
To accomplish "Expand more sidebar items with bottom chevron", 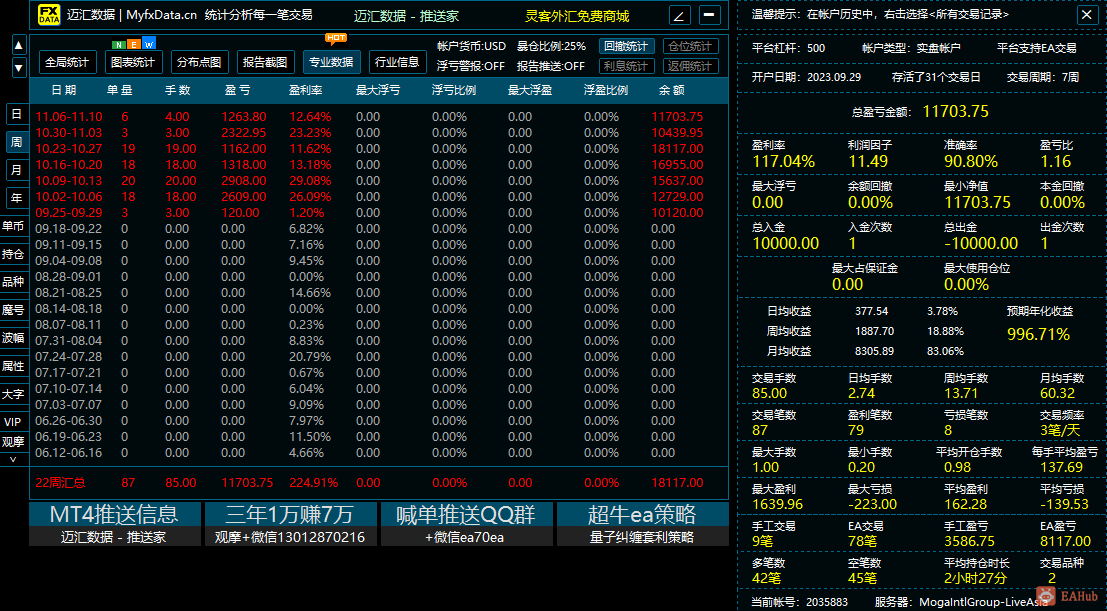I will click(x=13, y=459).
